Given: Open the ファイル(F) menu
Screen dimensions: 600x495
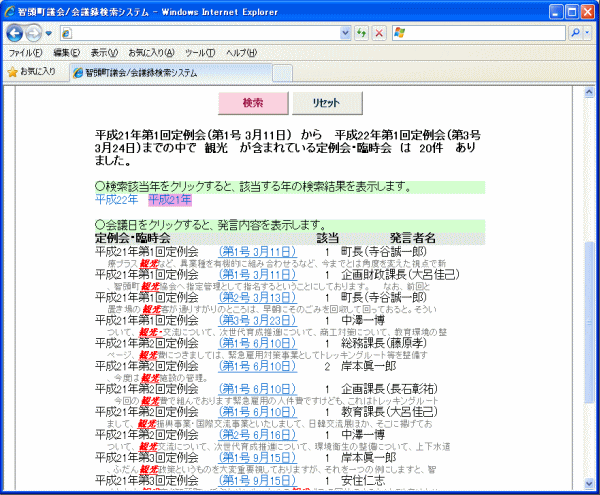Looking at the screenshot, I should click(x=25, y=53).
